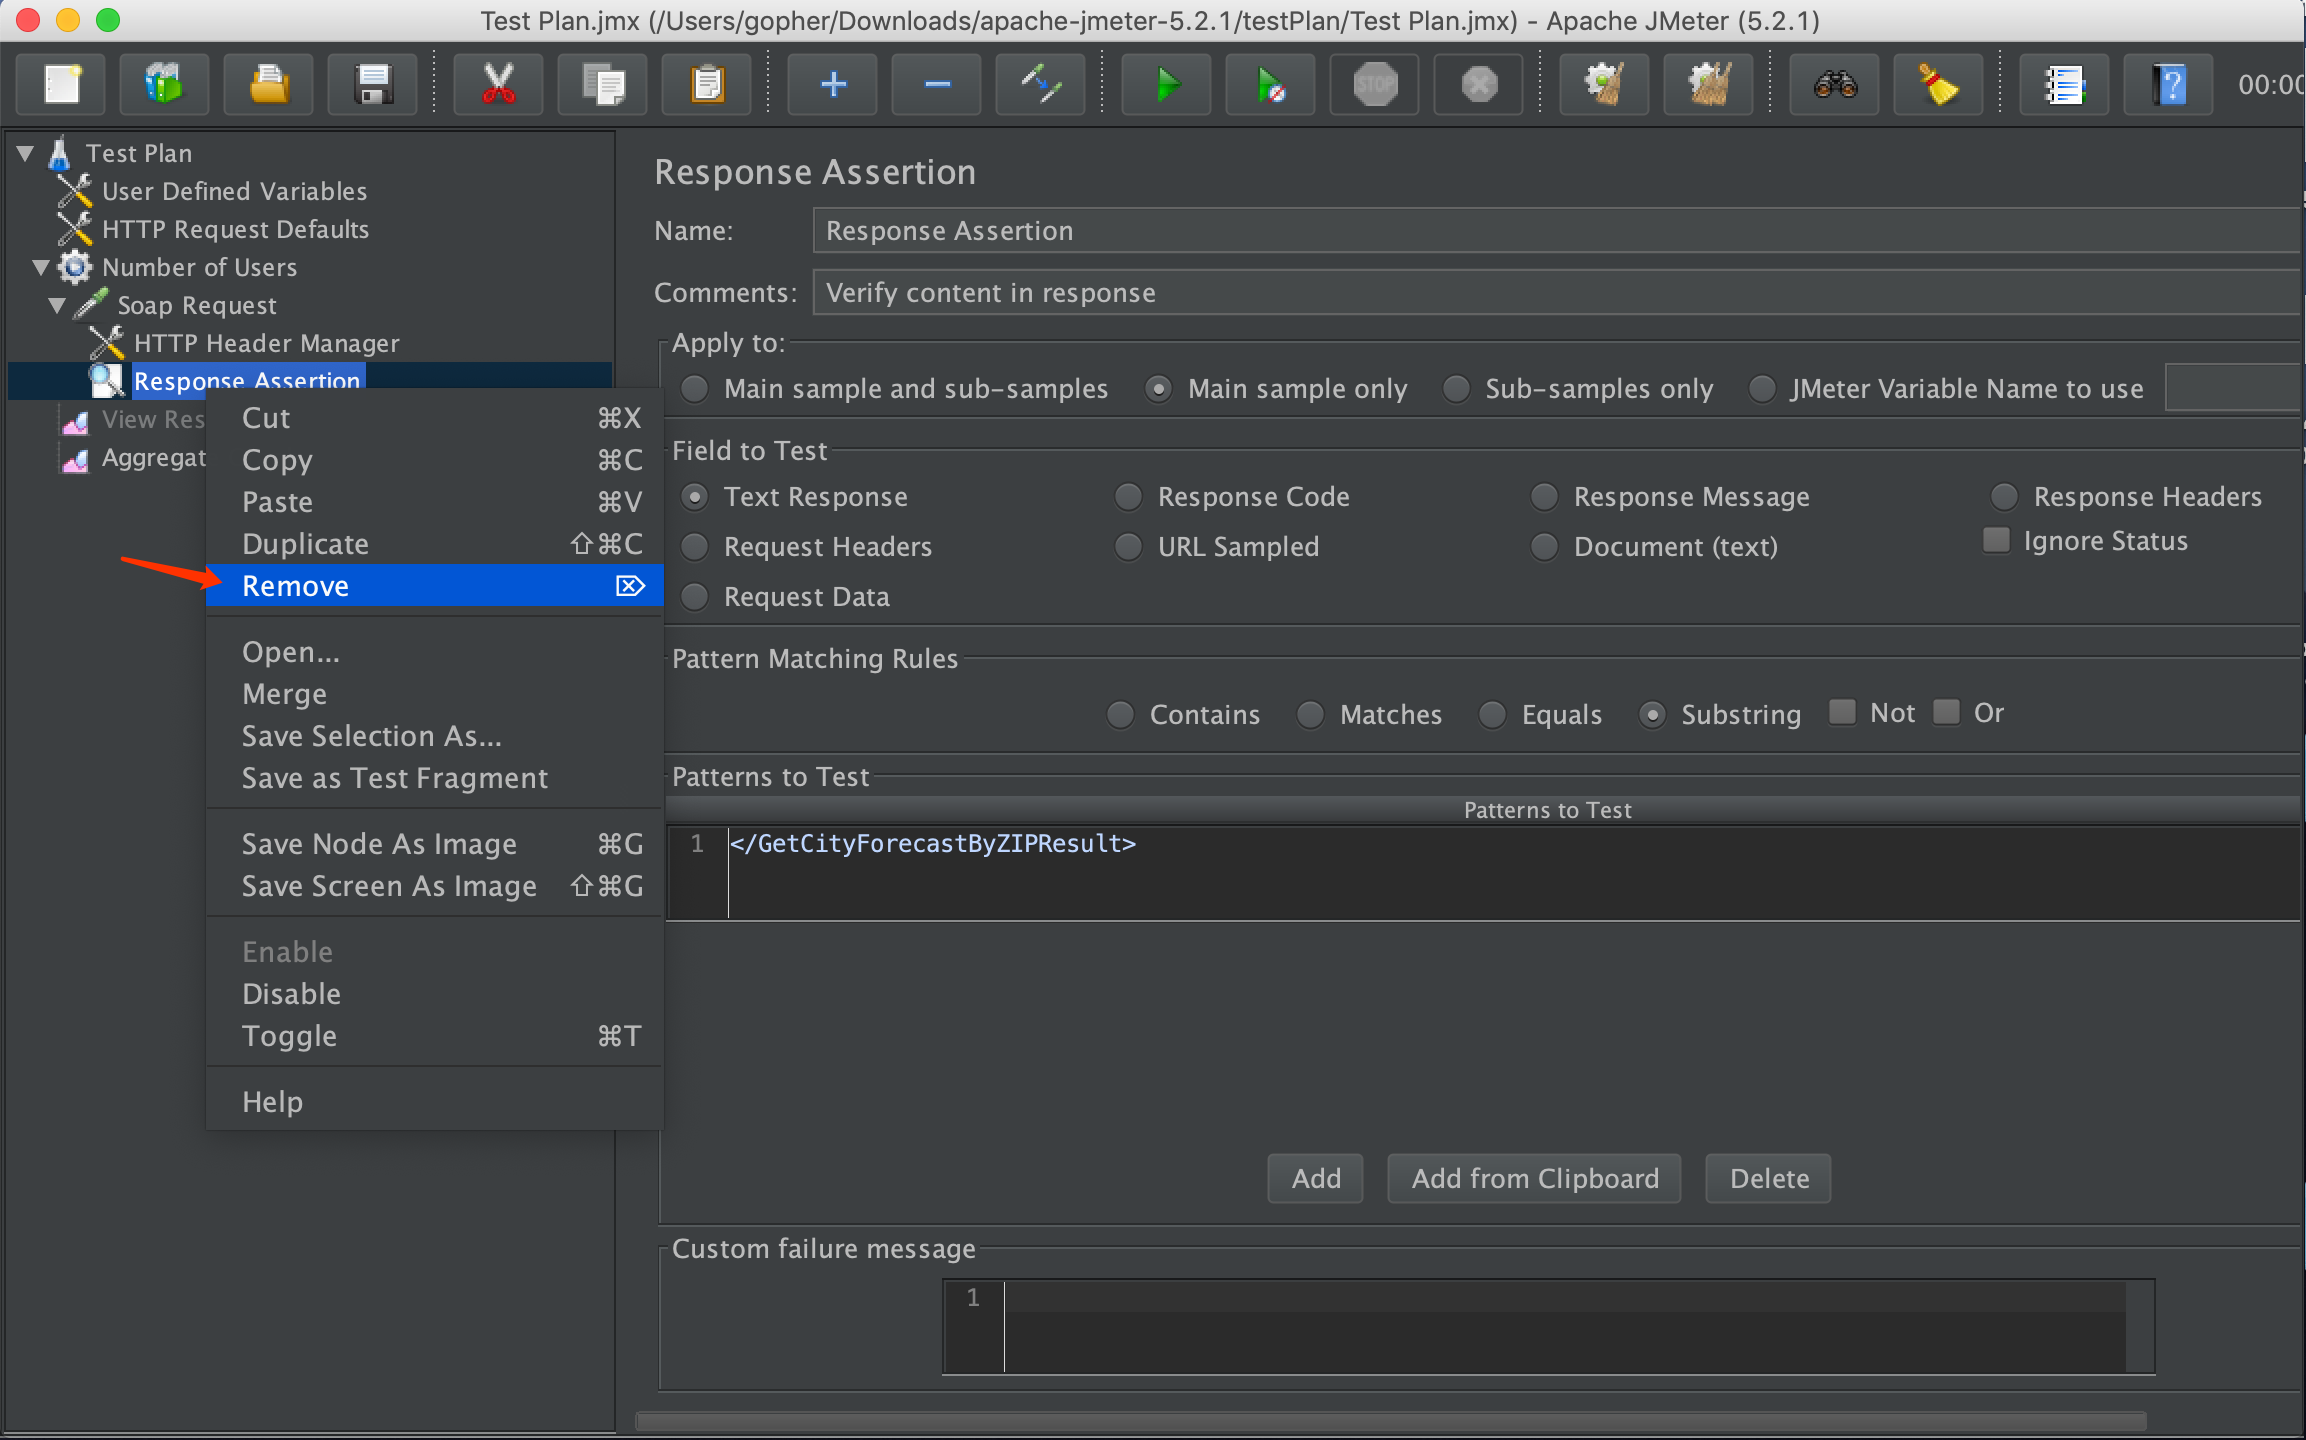The image size is (2306, 1440).
Task: Click the green Start run toolbar icon
Action: pos(1166,85)
